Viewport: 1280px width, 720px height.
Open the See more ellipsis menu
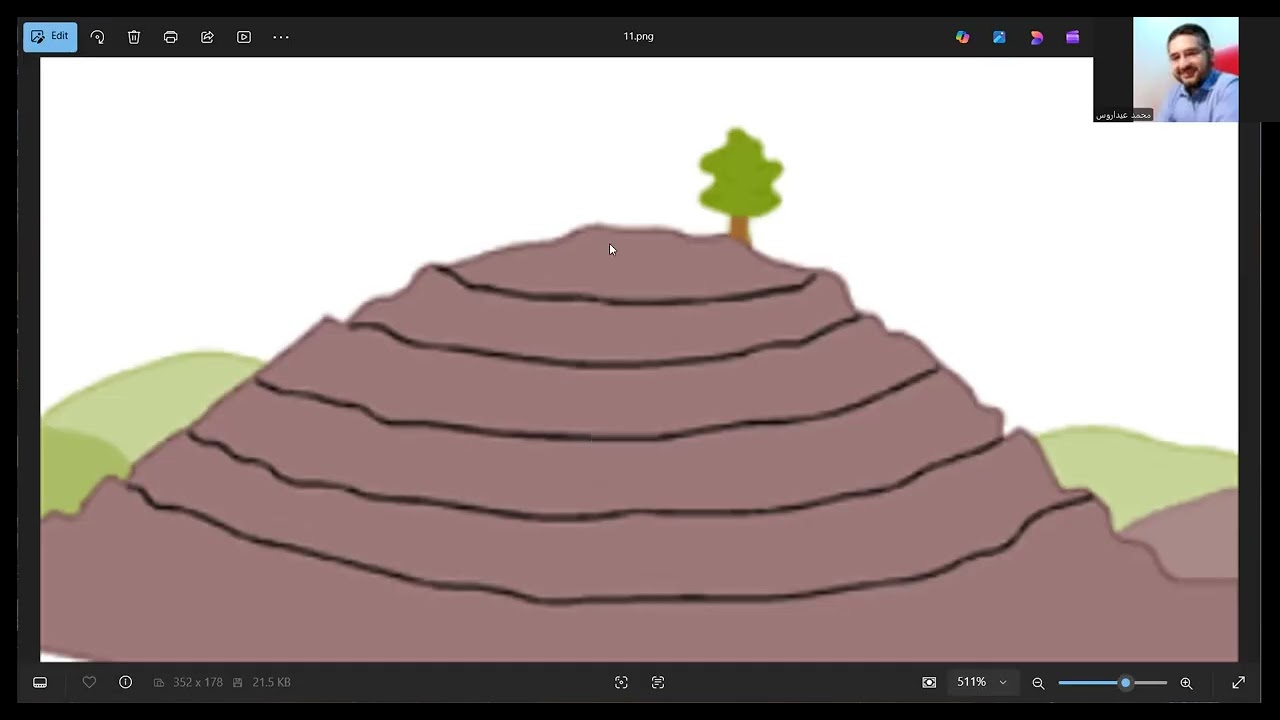point(281,37)
